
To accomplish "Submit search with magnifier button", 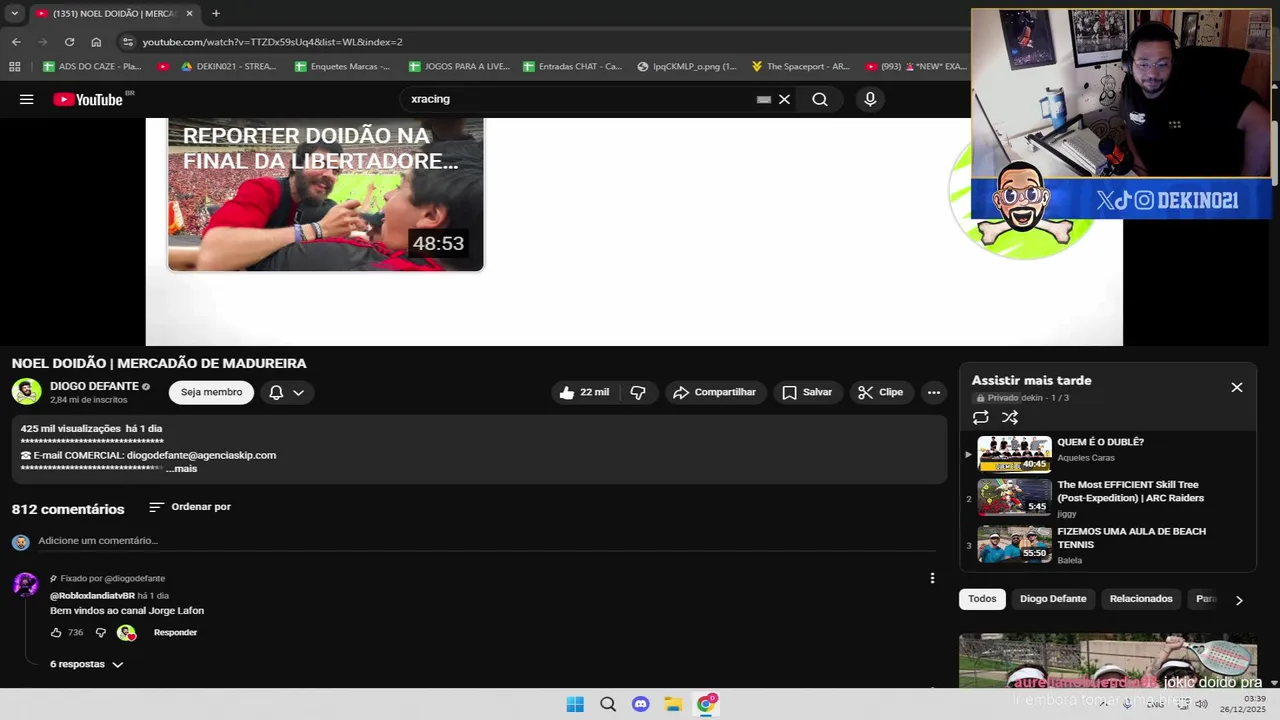I will point(820,99).
